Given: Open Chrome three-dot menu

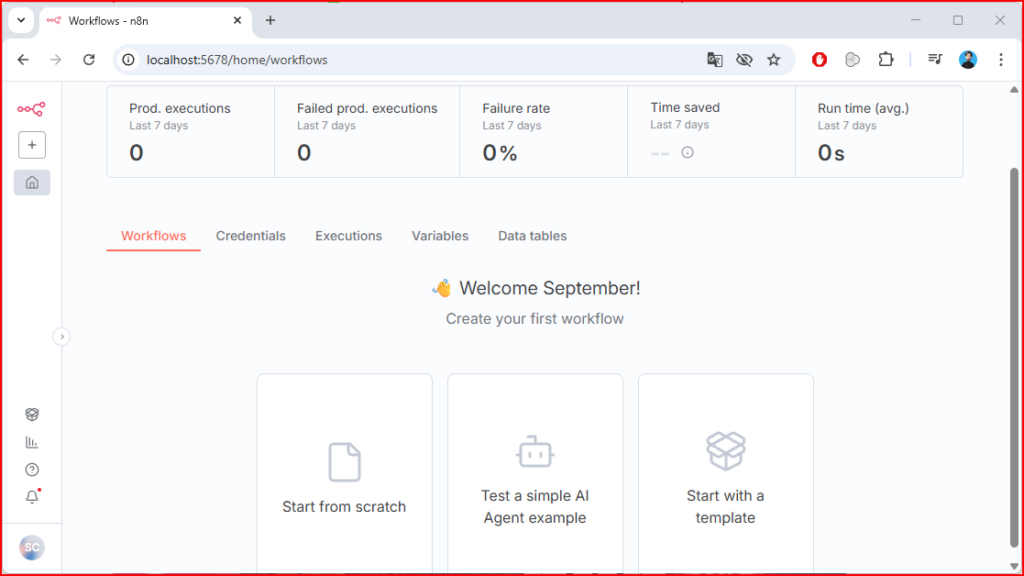Looking at the screenshot, I should (x=1001, y=60).
